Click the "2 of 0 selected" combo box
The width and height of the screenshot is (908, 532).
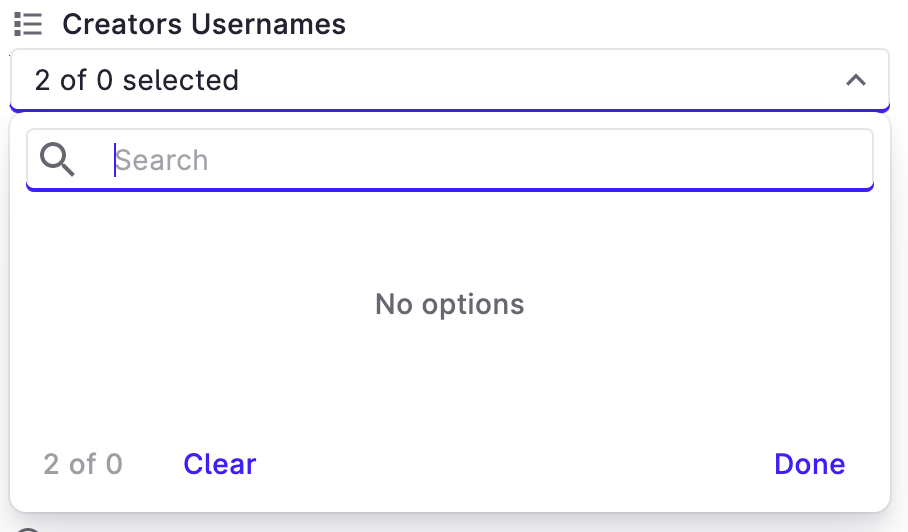449,80
